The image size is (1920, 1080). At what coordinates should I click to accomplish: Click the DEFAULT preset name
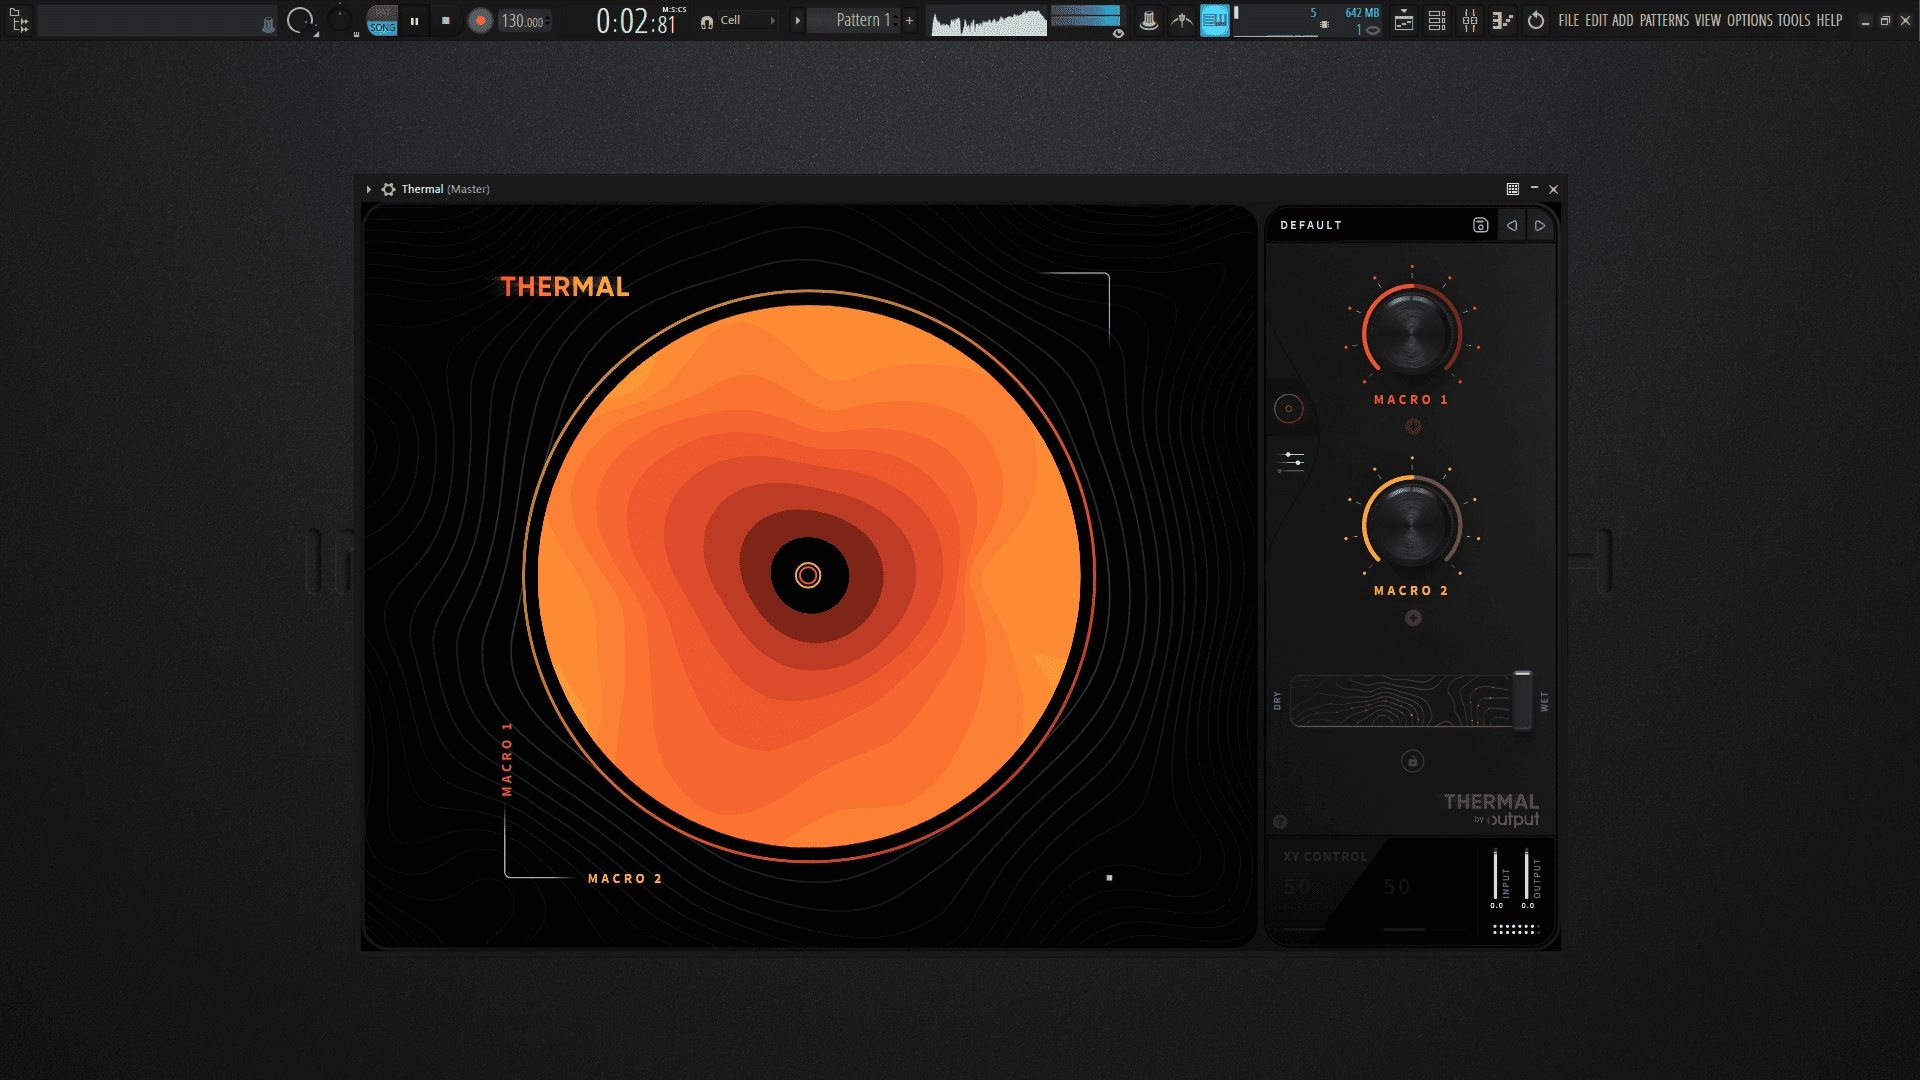click(x=1311, y=226)
